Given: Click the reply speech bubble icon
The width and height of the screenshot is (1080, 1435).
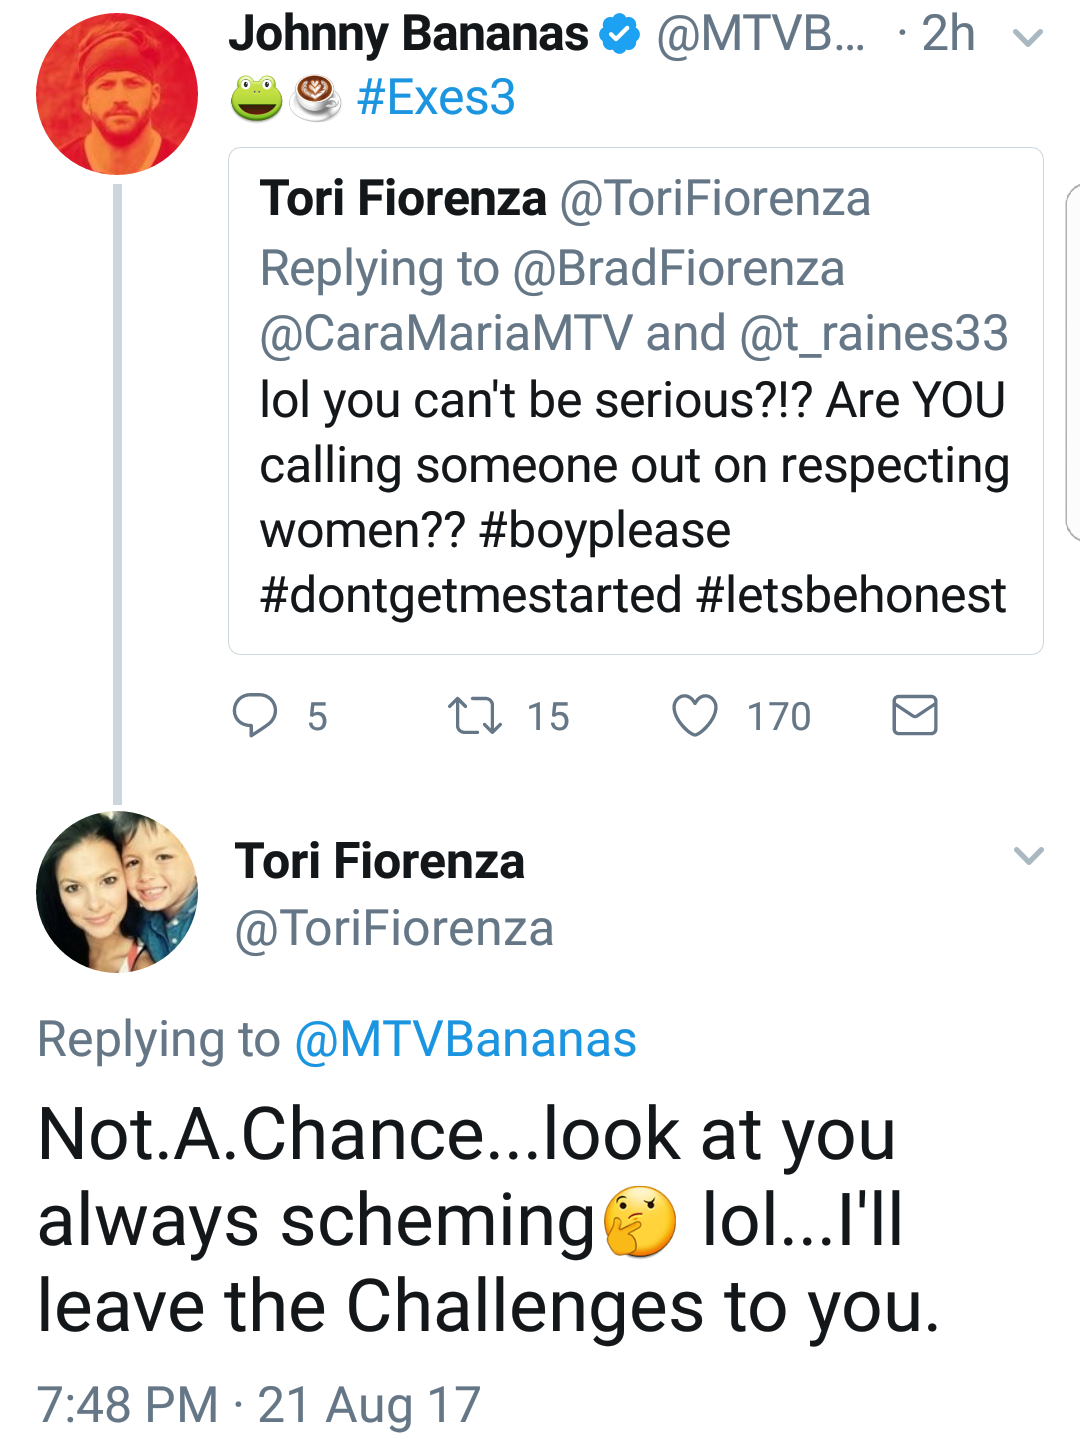Looking at the screenshot, I should click(255, 716).
